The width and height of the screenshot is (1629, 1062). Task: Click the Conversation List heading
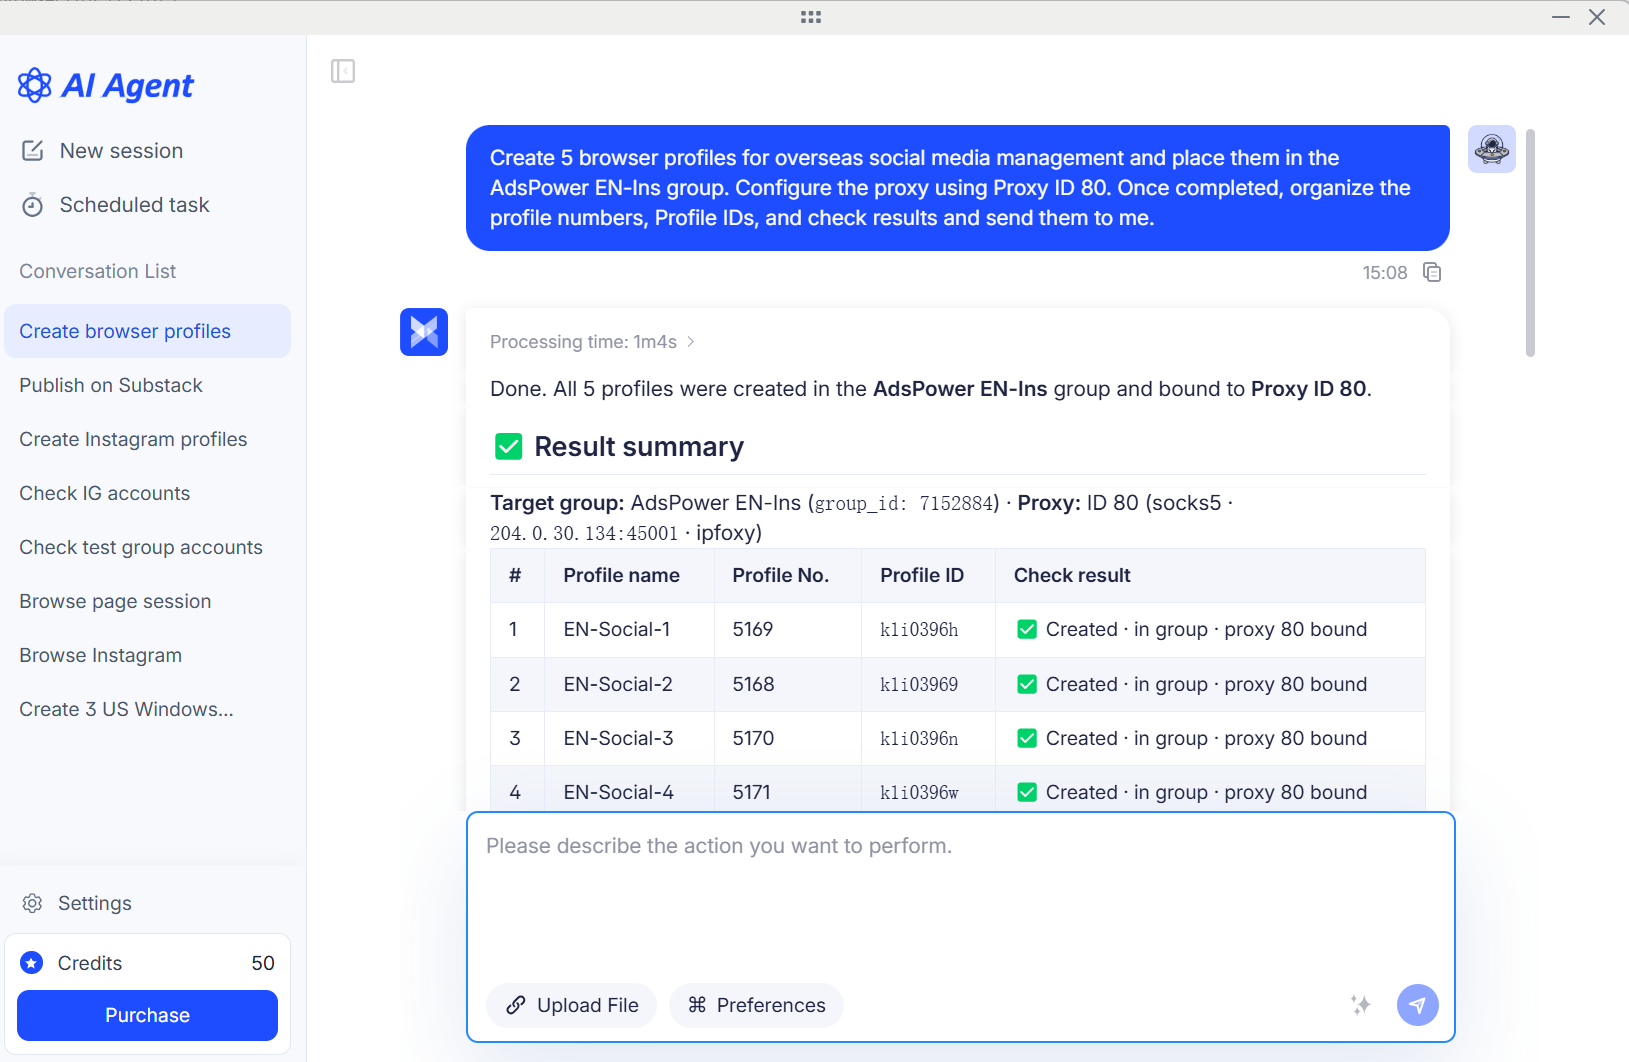click(x=98, y=271)
